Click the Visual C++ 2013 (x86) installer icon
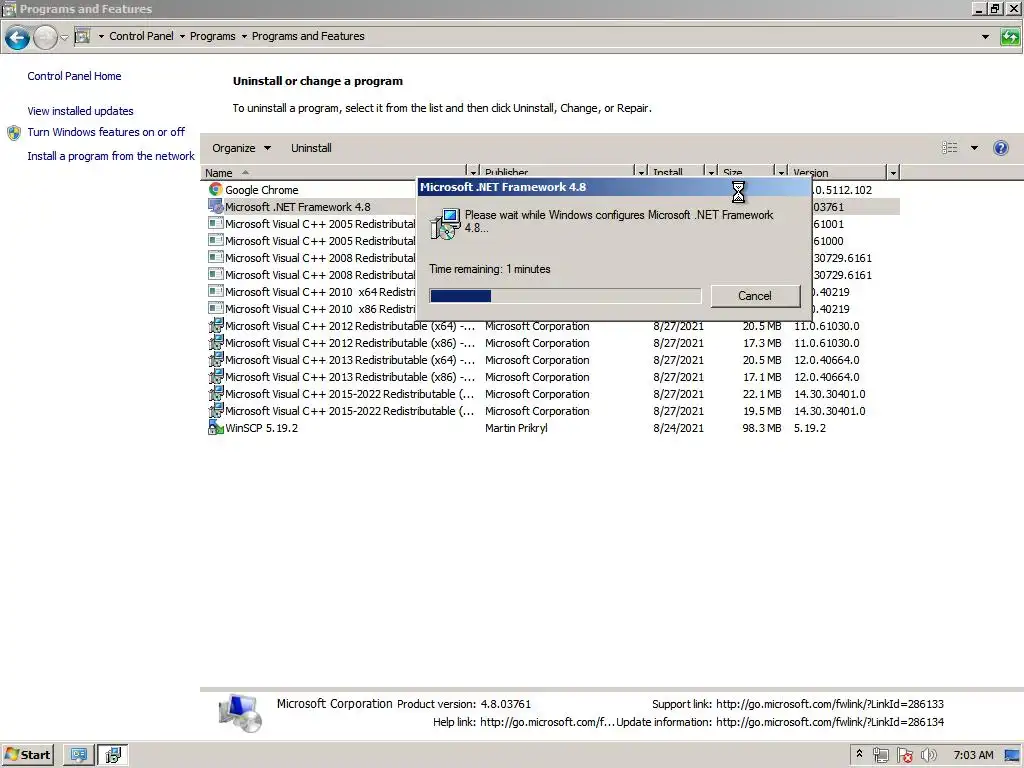 pos(216,377)
